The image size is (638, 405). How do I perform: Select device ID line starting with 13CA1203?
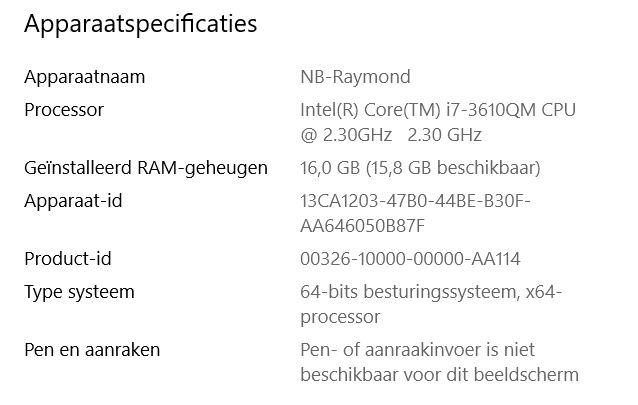(x=415, y=200)
